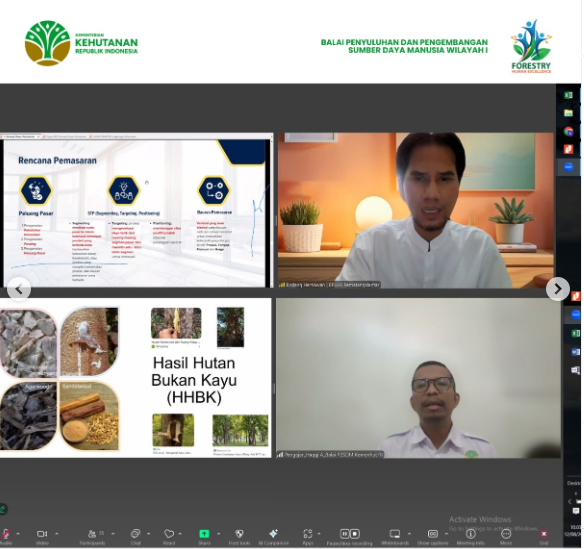Open Whiteboards from the toolbar

(x=395, y=537)
